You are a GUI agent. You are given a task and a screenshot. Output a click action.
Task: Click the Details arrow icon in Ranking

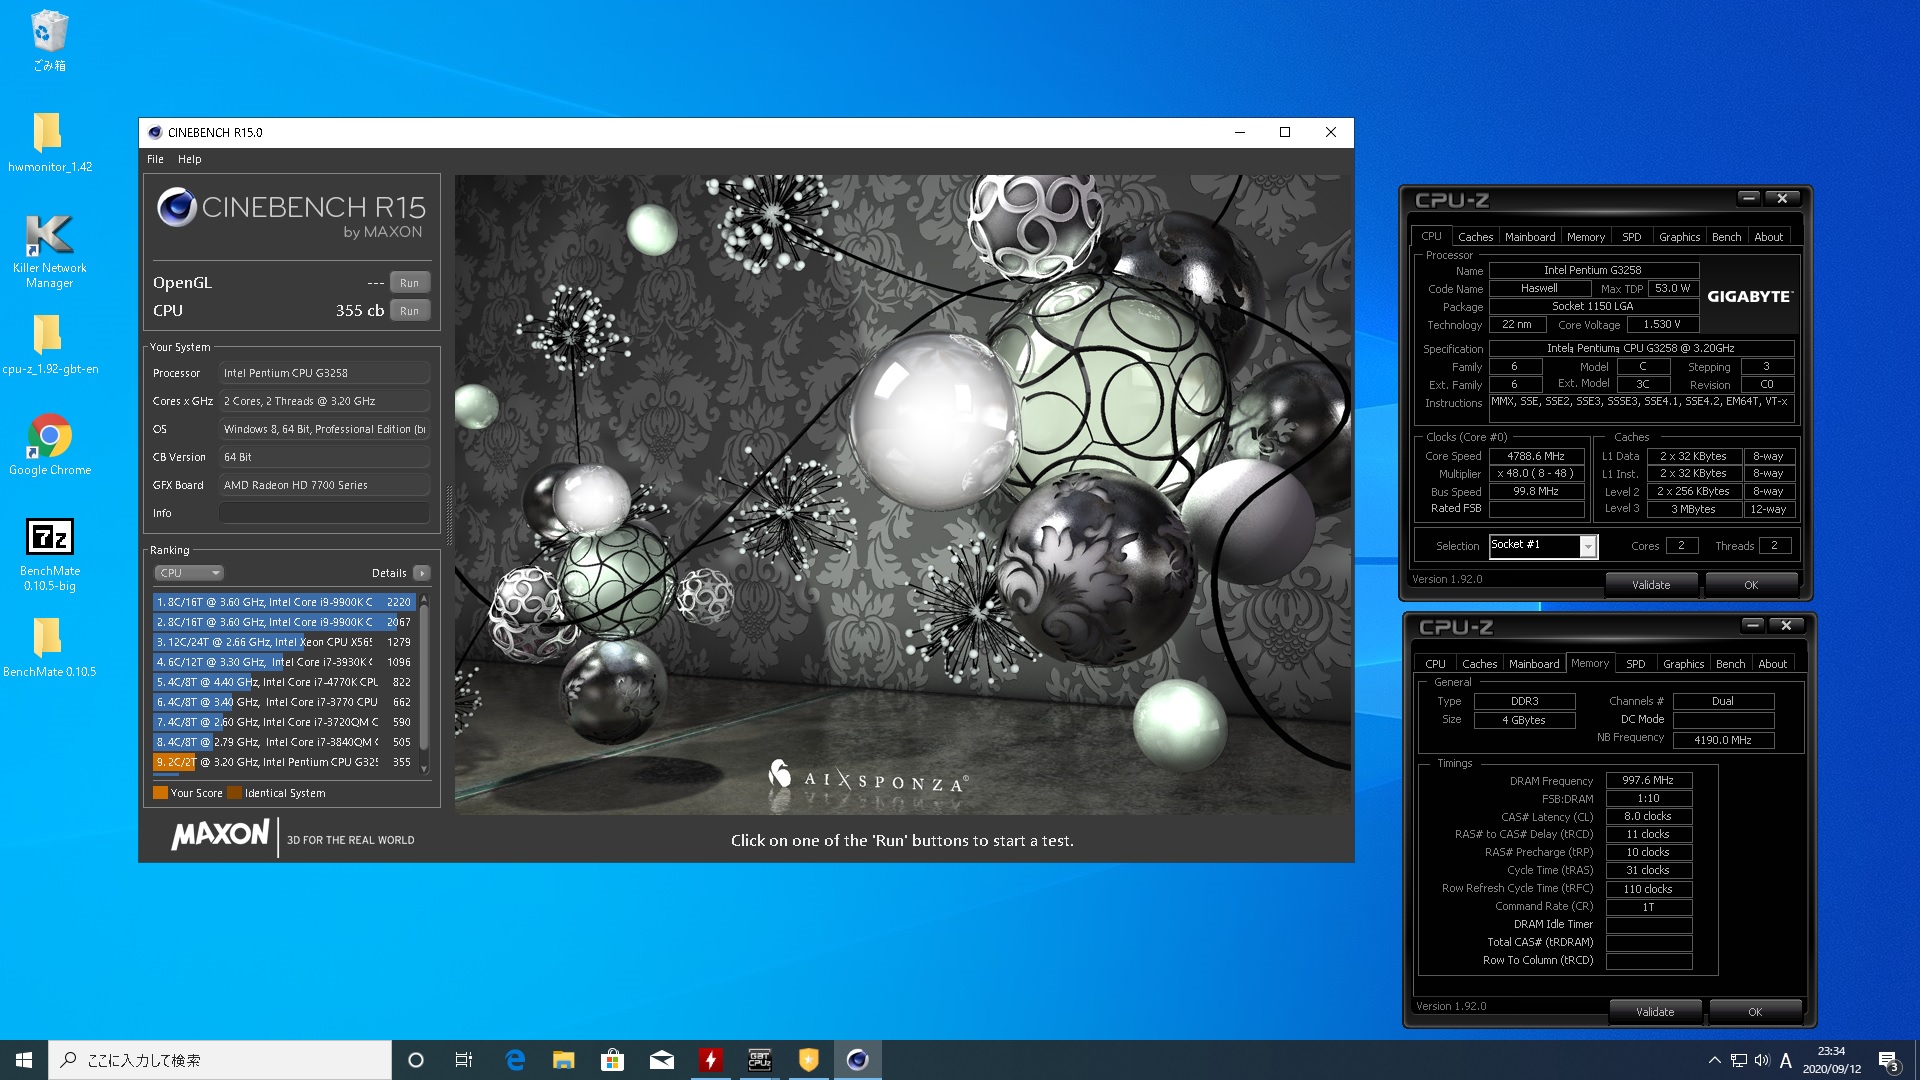[422, 573]
